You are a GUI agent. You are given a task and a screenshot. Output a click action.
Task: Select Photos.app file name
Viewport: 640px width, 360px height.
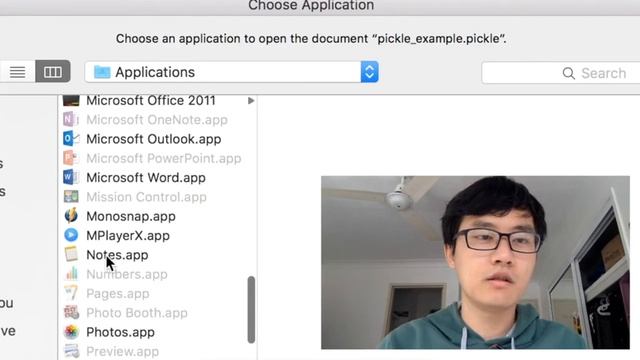(120, 332)
